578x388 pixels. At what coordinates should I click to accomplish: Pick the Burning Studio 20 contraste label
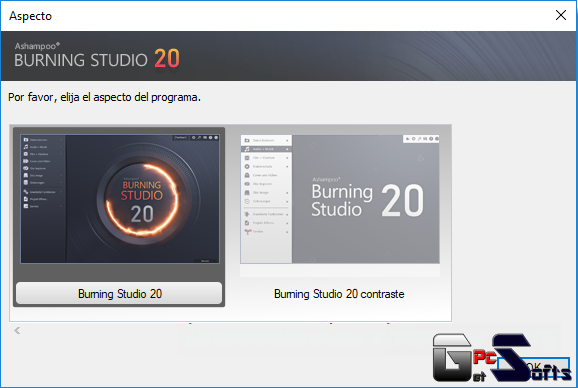point(339,294)
